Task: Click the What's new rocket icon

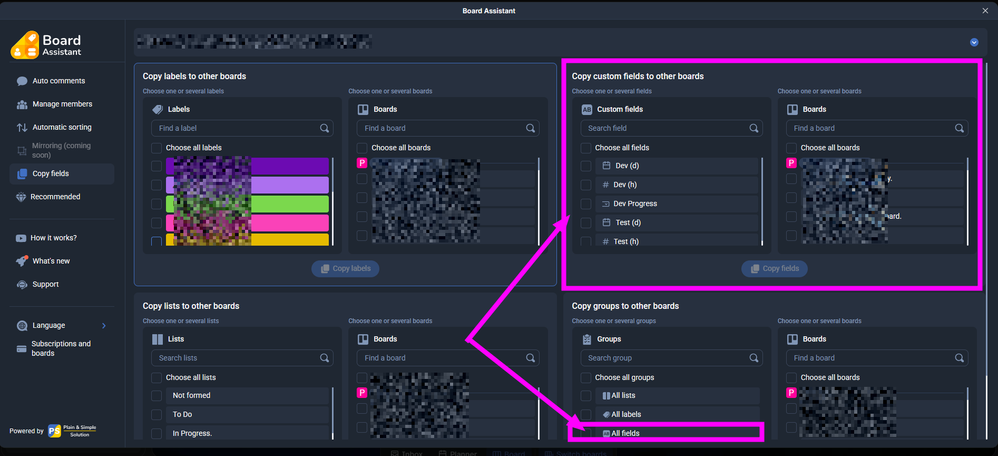Action: [x=22, y=261]
